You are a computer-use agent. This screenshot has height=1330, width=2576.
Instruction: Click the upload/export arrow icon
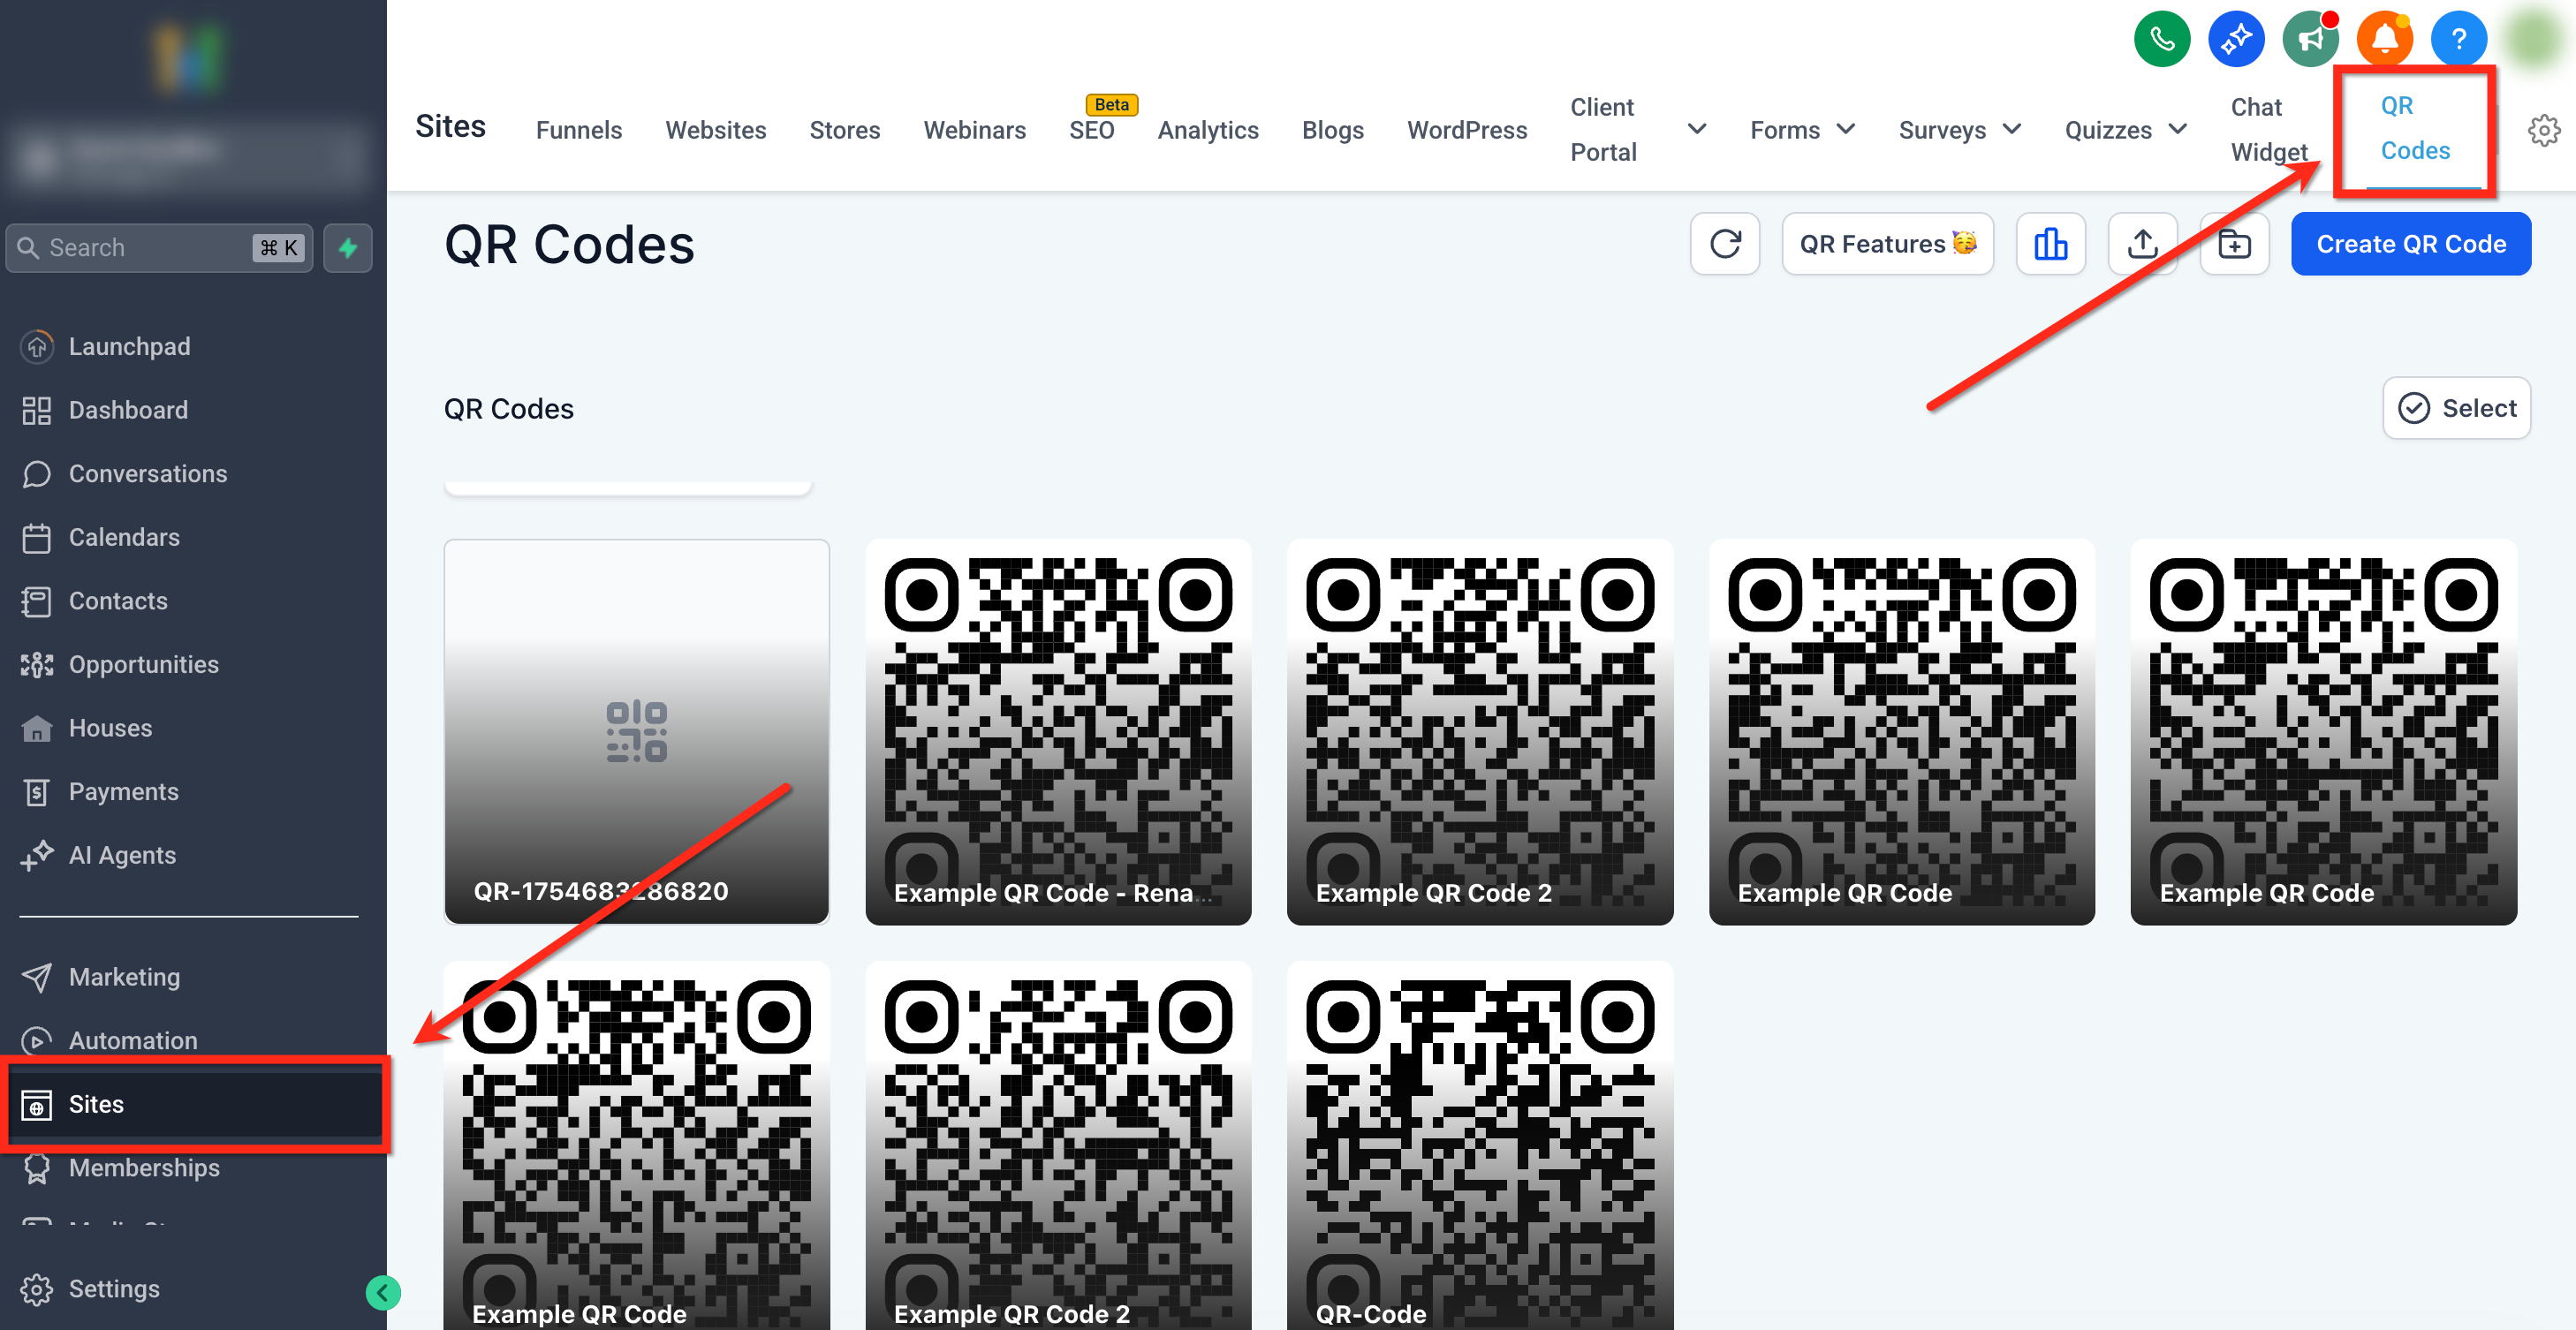click(x=2142, y=244)
